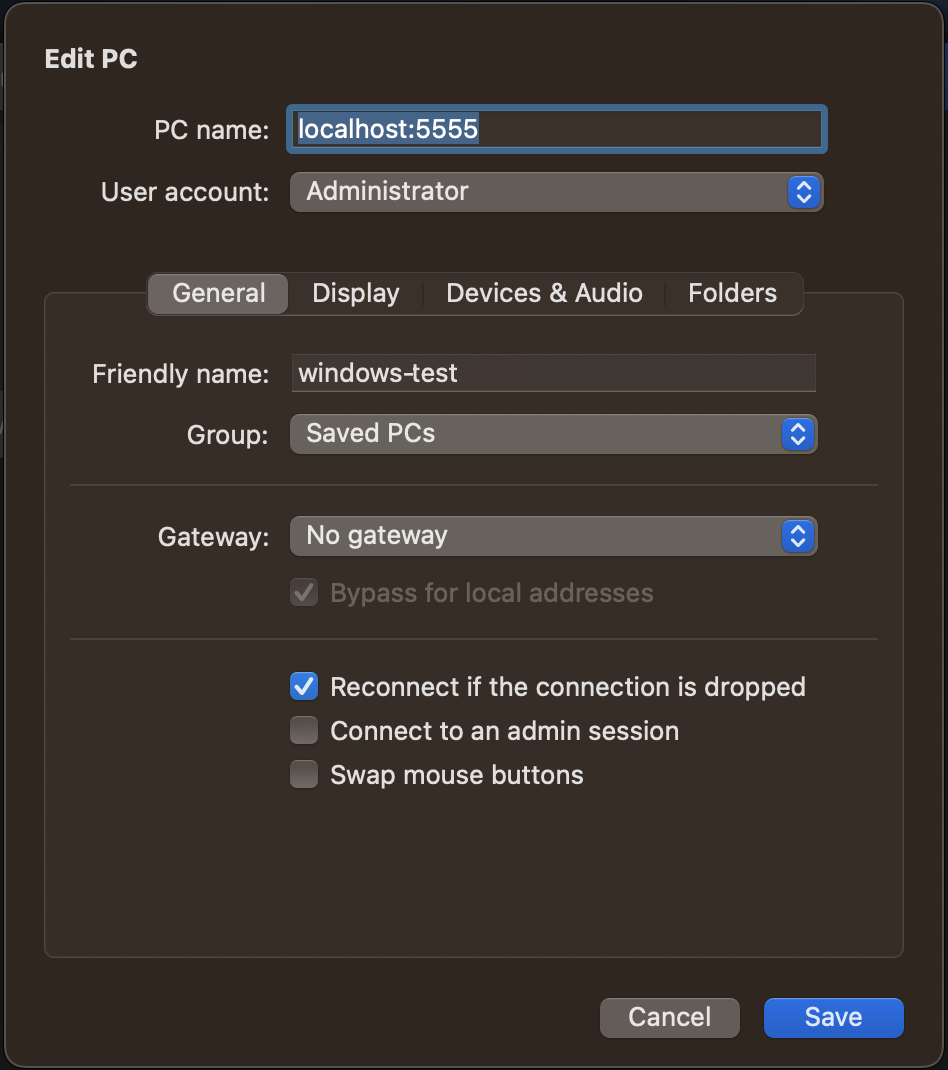The width and height of the screenshot is (948, 1070).
Task: Open the Gateway dropdown
Action: [553, 536]
